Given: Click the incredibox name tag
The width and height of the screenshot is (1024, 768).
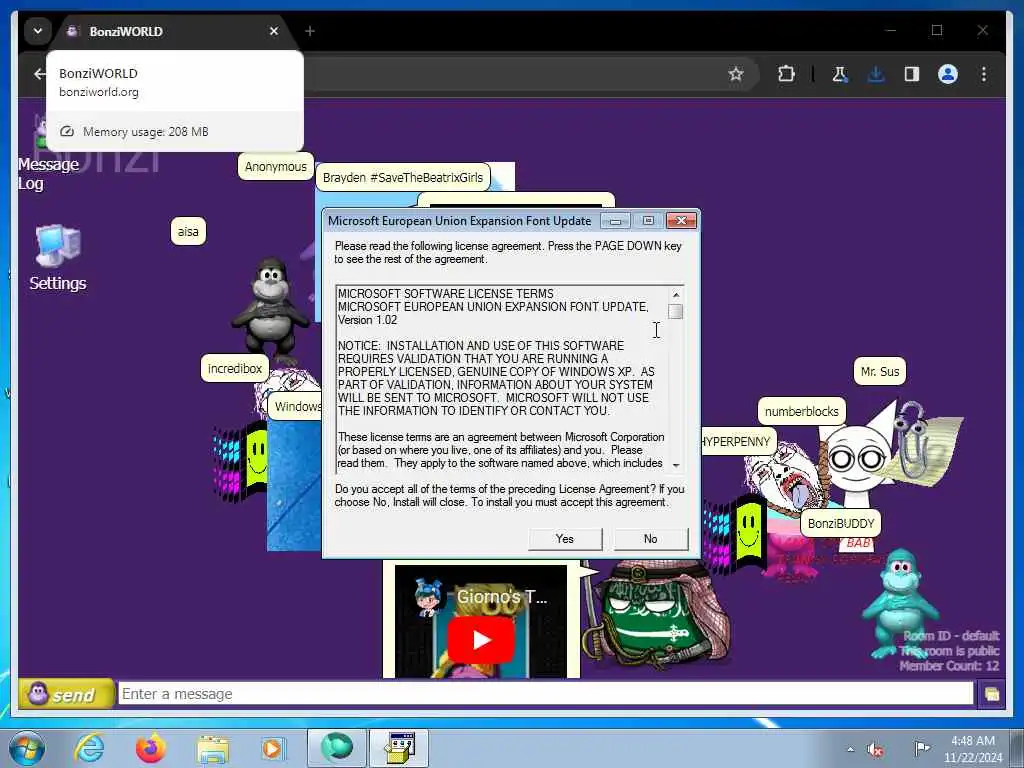Looking at the screenshot, I should tap(234, 368).
